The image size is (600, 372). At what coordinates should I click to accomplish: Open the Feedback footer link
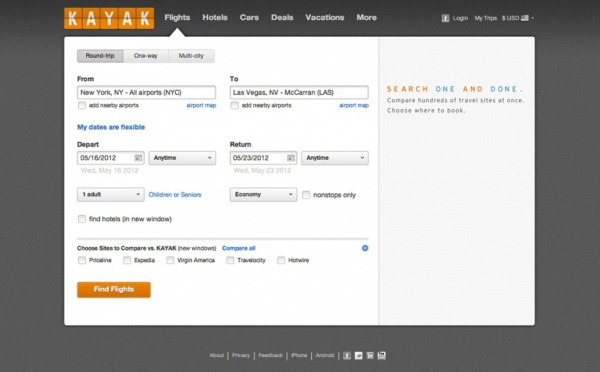(x=271, y=355)
